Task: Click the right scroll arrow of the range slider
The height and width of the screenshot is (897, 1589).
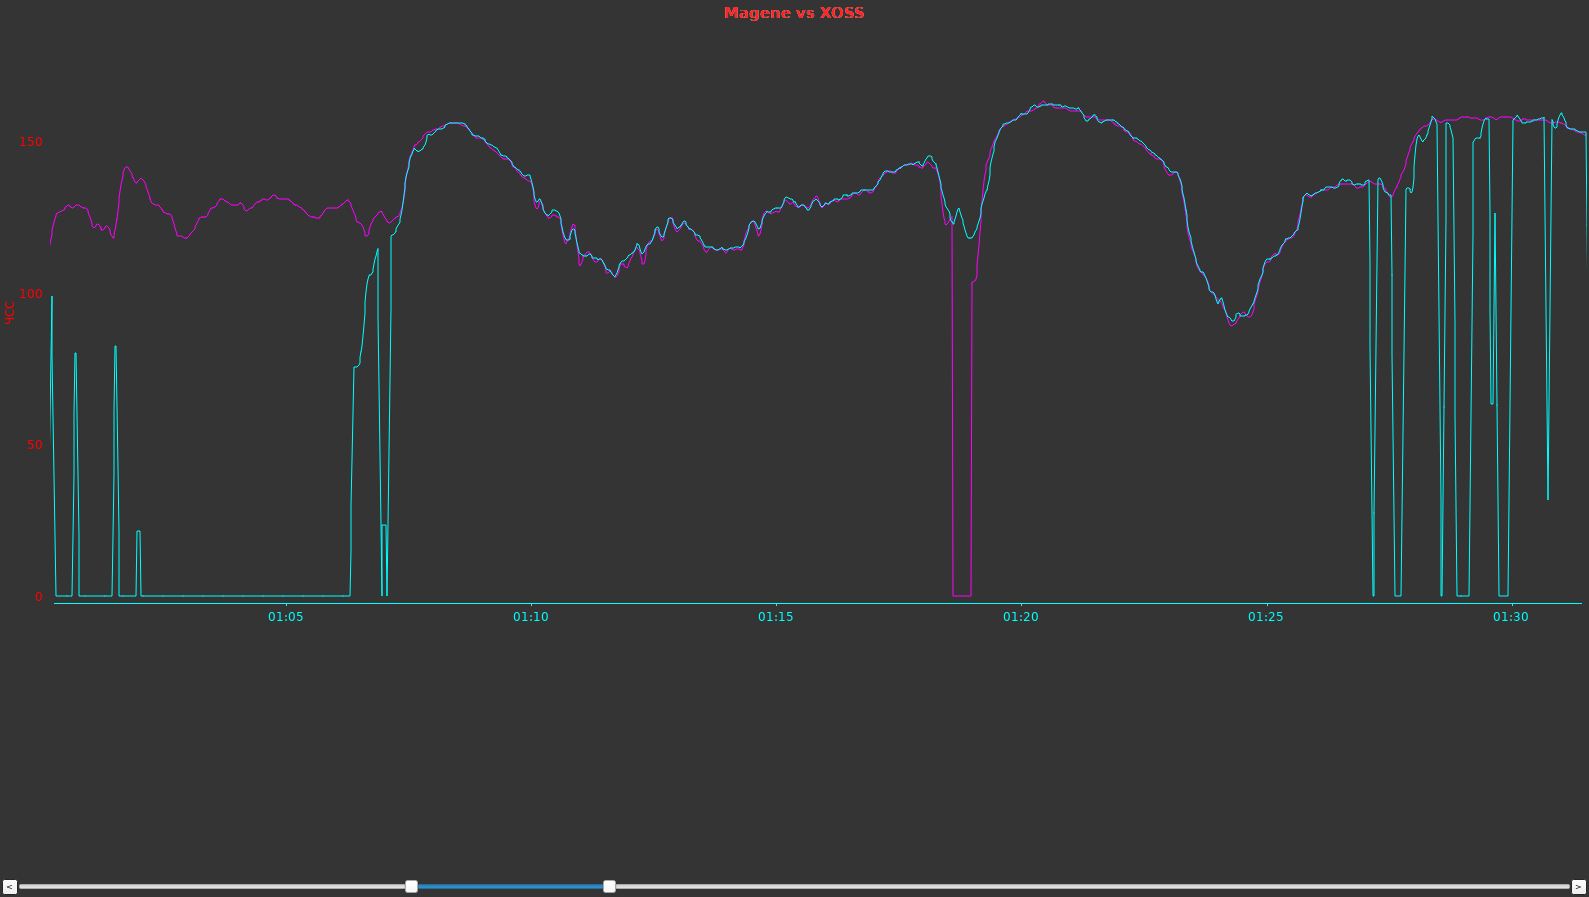Action: (x=1579, y=887)
